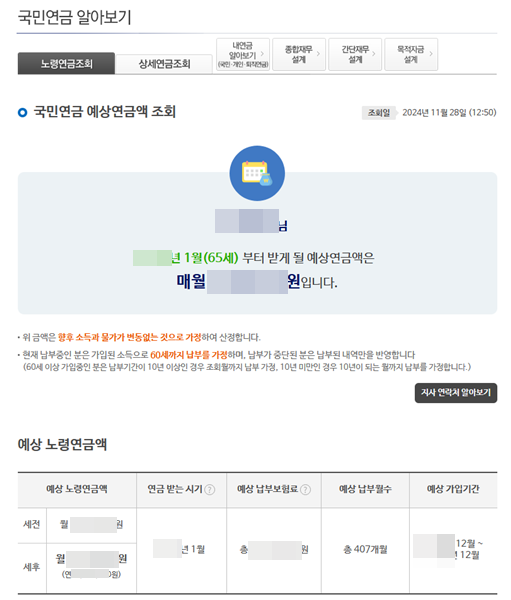Viewport: 511px width, 600px height.
Task: Click orange 향후 소득과 물가가 변동없는 것으로 가정 text
Action: click(x=129, y=337)
